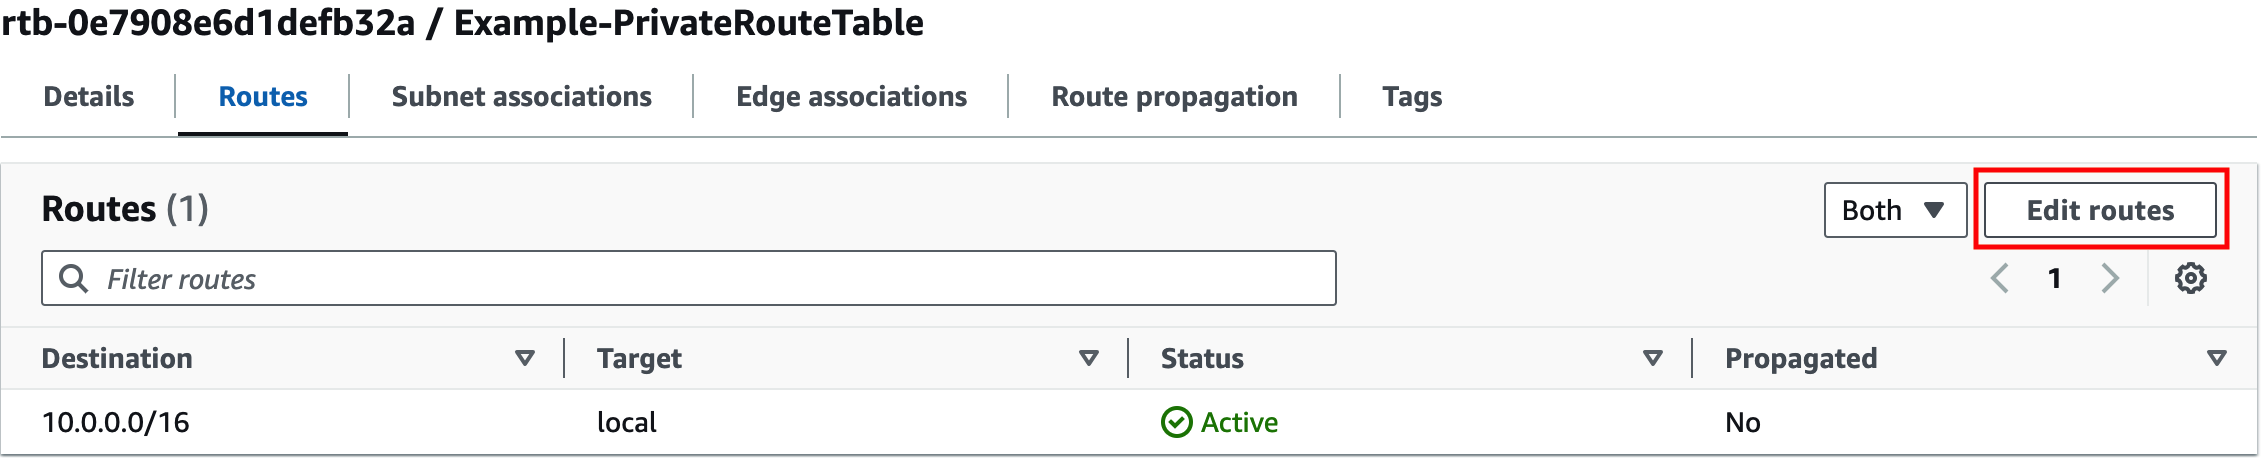Sort by Destination column arrow
The width and height of the screenshot is (2265, 459).
tap(525, 358)
